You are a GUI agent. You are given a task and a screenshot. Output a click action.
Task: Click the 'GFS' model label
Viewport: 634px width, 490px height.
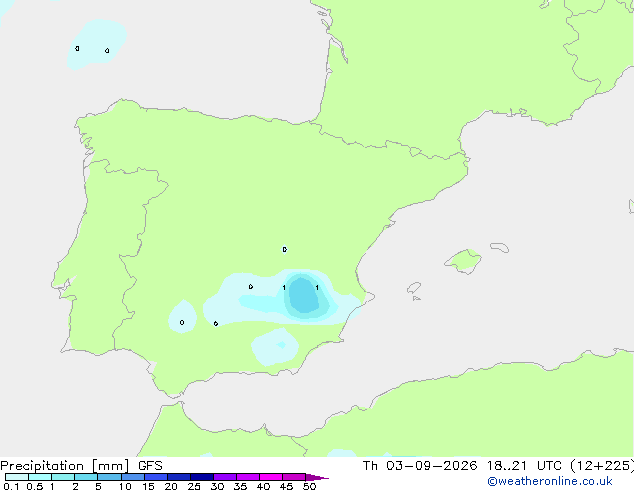[150, 466]
